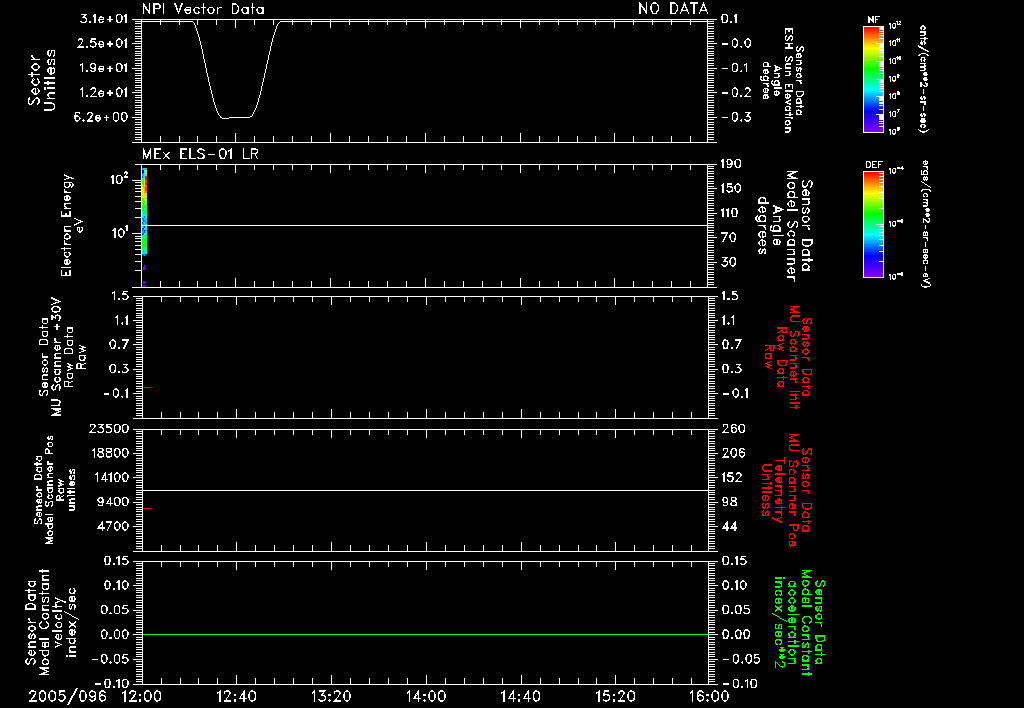Viewport: 1024px width, 708px height.
Task: Click the DEF color bar legend
Action: [873, 224]
